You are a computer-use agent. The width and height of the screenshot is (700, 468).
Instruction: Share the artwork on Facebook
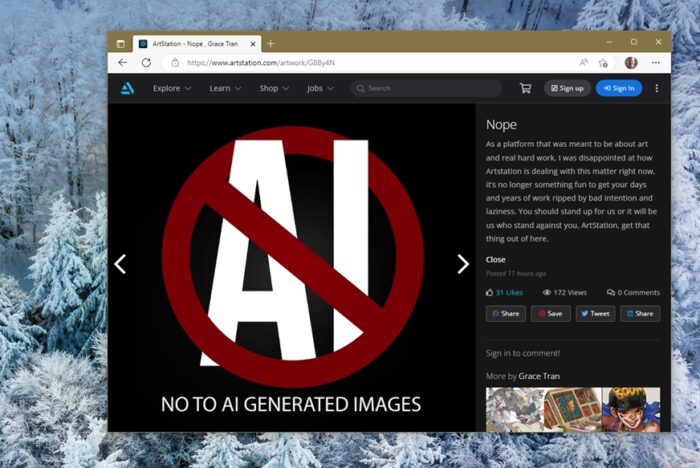pyautogui.click(x=505, y=313)
